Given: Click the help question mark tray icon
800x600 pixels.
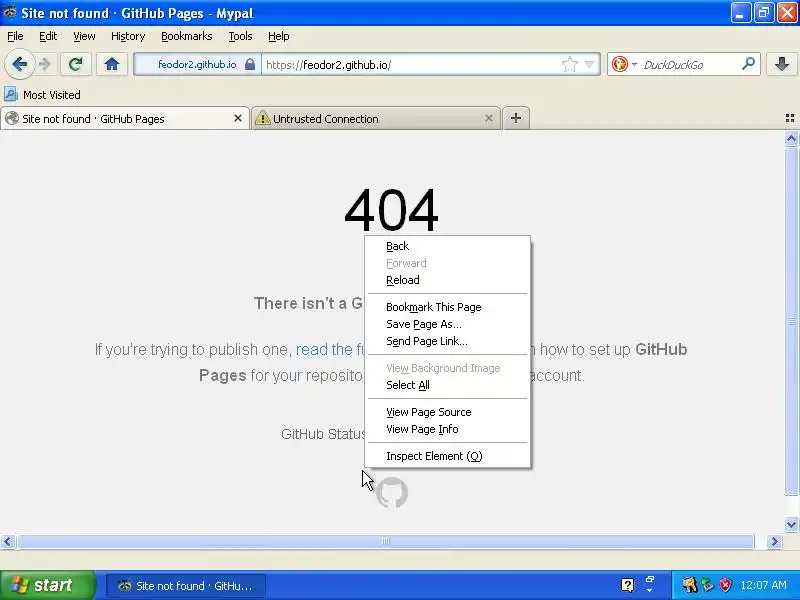Looking at the screenshot, I should [627, 585].
